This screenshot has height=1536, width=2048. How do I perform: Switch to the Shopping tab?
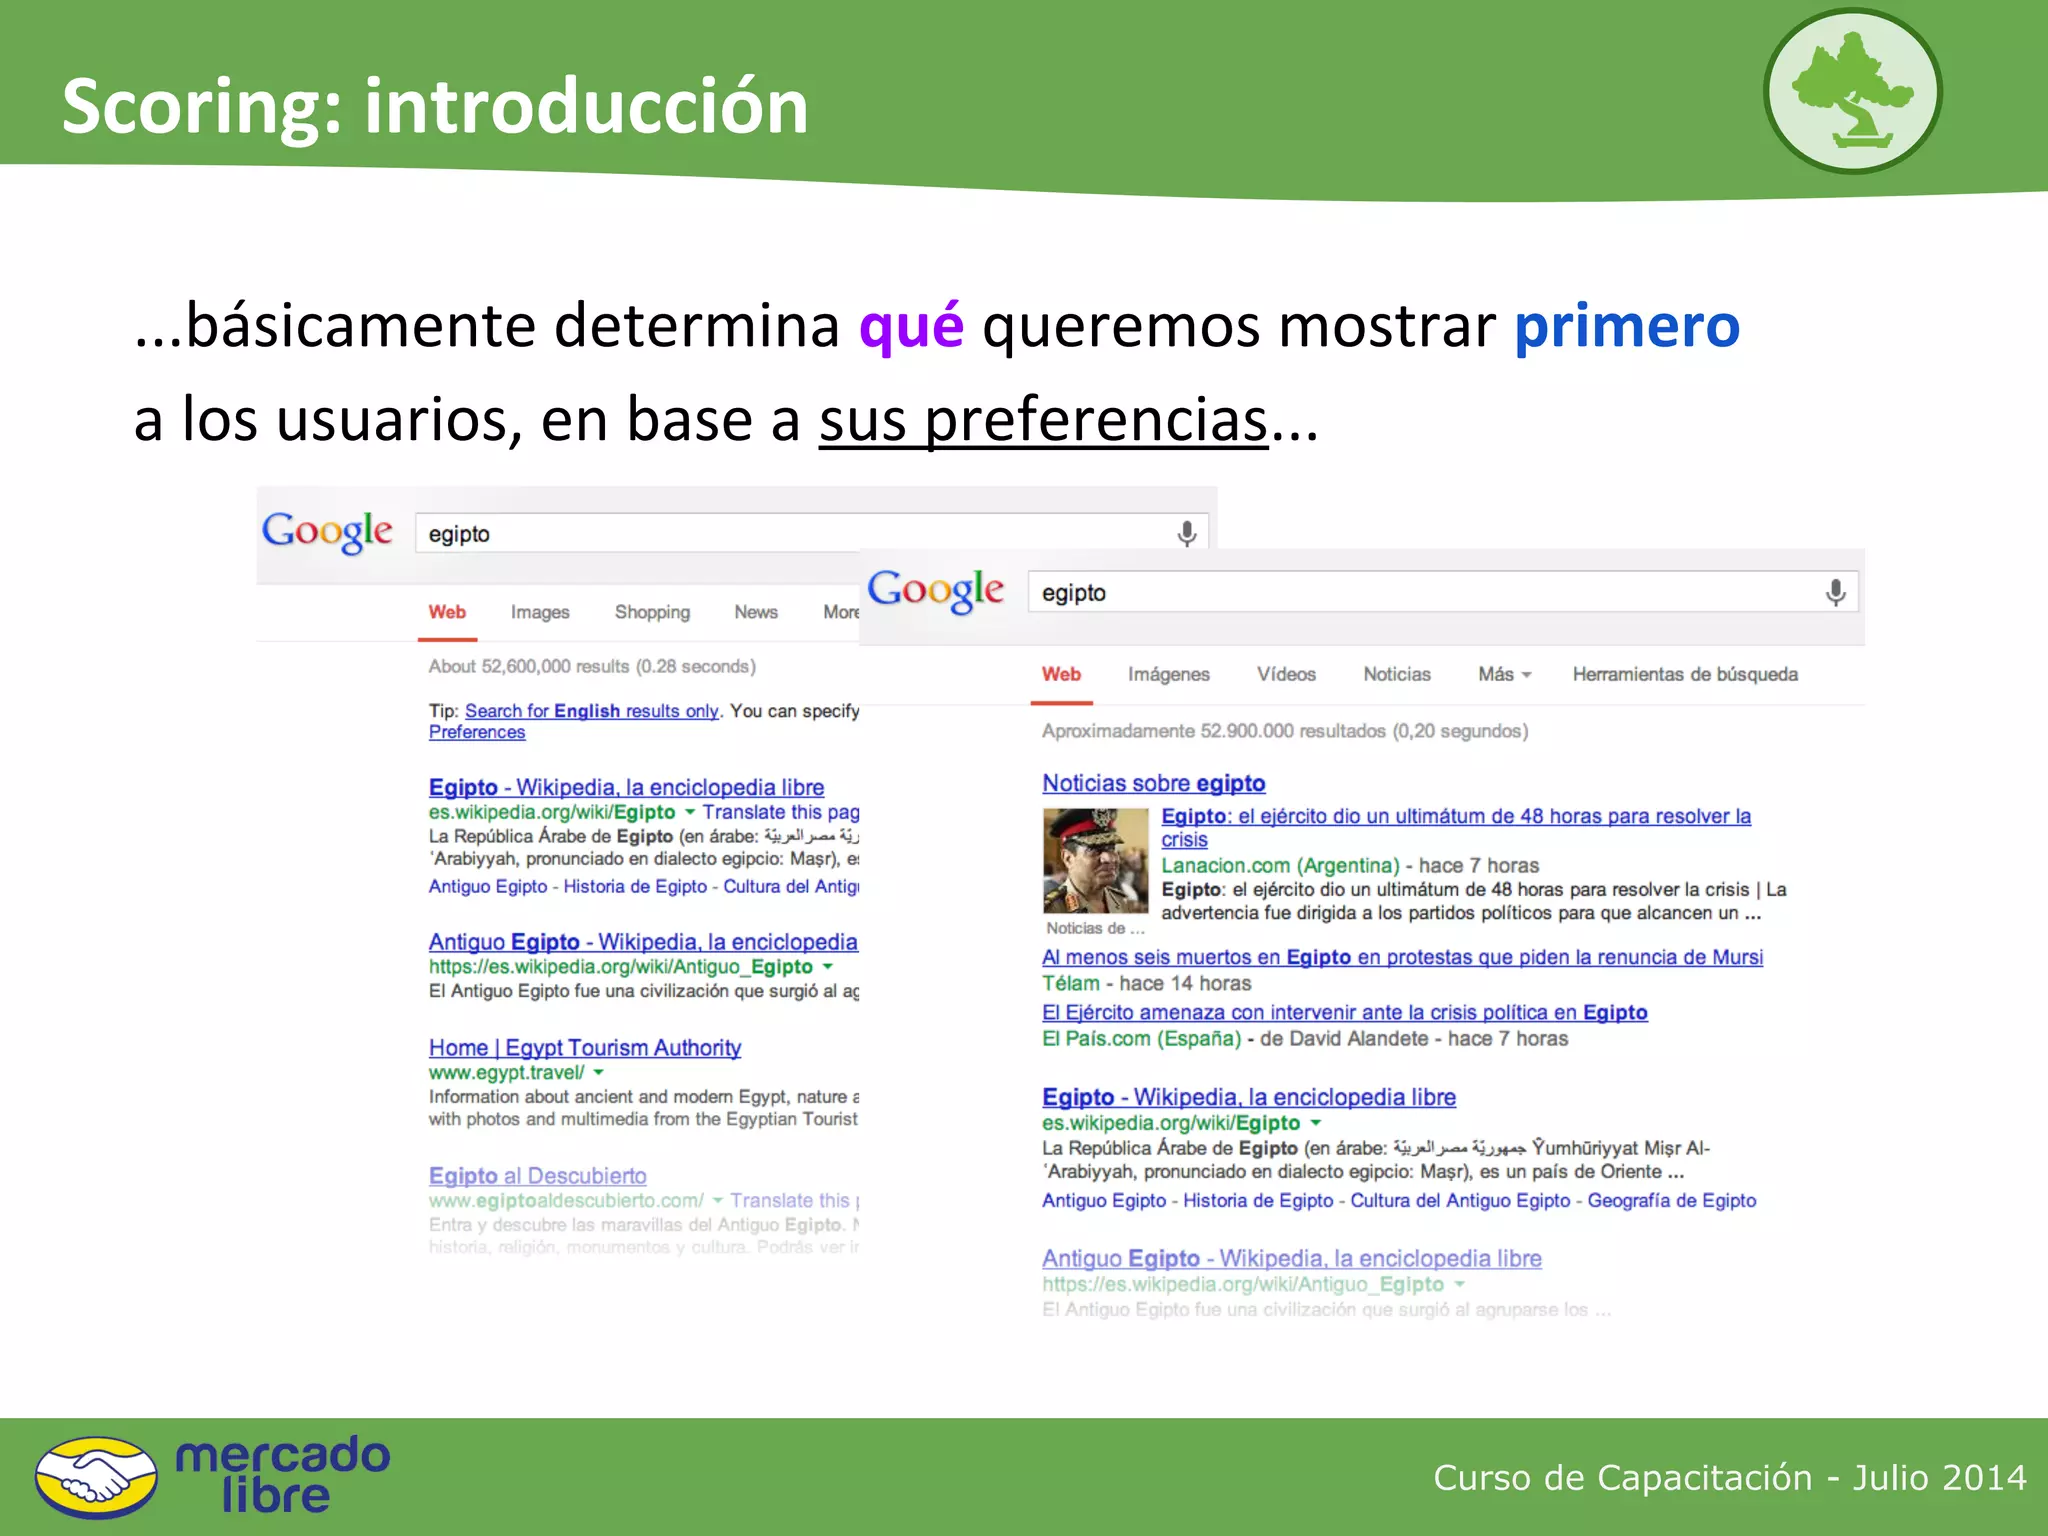click(652, 612)
